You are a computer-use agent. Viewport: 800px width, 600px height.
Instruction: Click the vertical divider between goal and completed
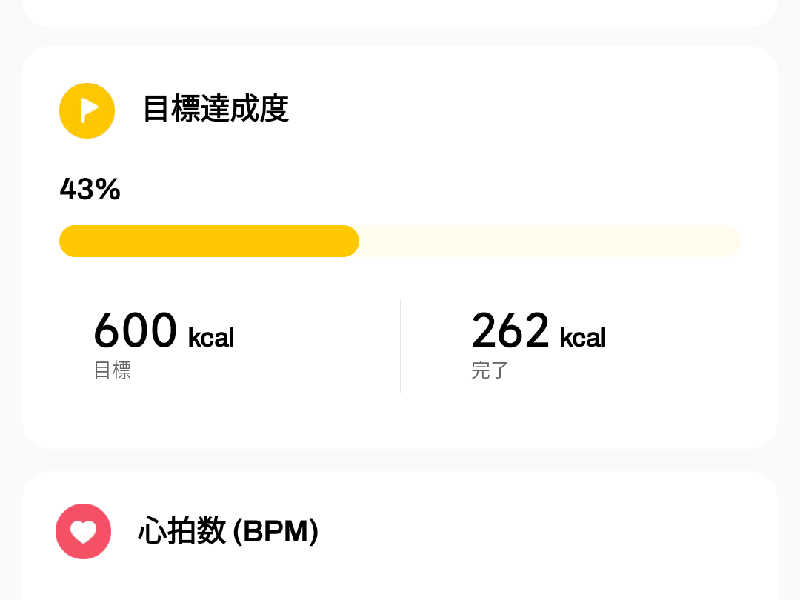coord(401,346)
